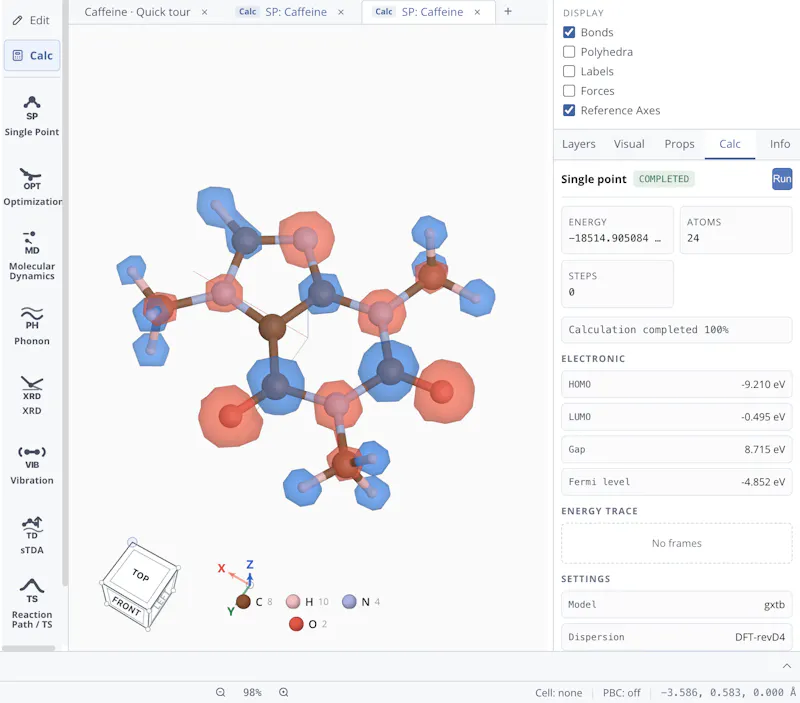Open the Info panel tab
The height and width of the screenshot is (703, 800).
(780, 144)
